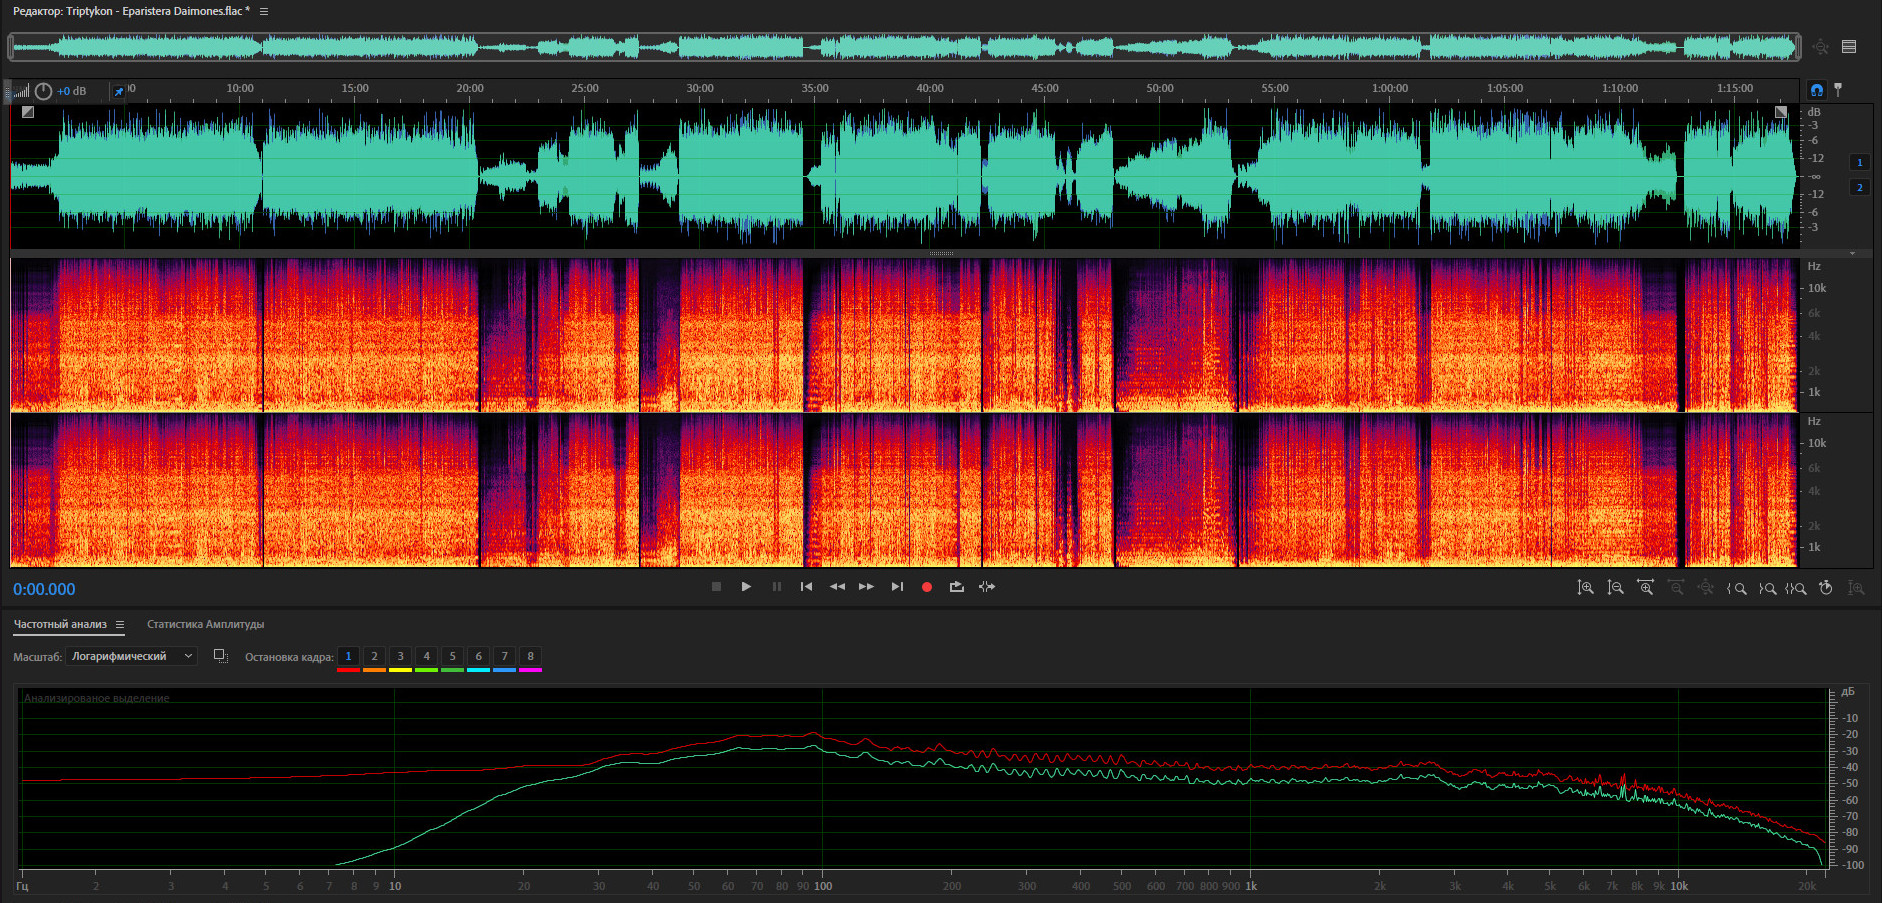
Task: Click the volume level bars icon
Action: [21, 91]
